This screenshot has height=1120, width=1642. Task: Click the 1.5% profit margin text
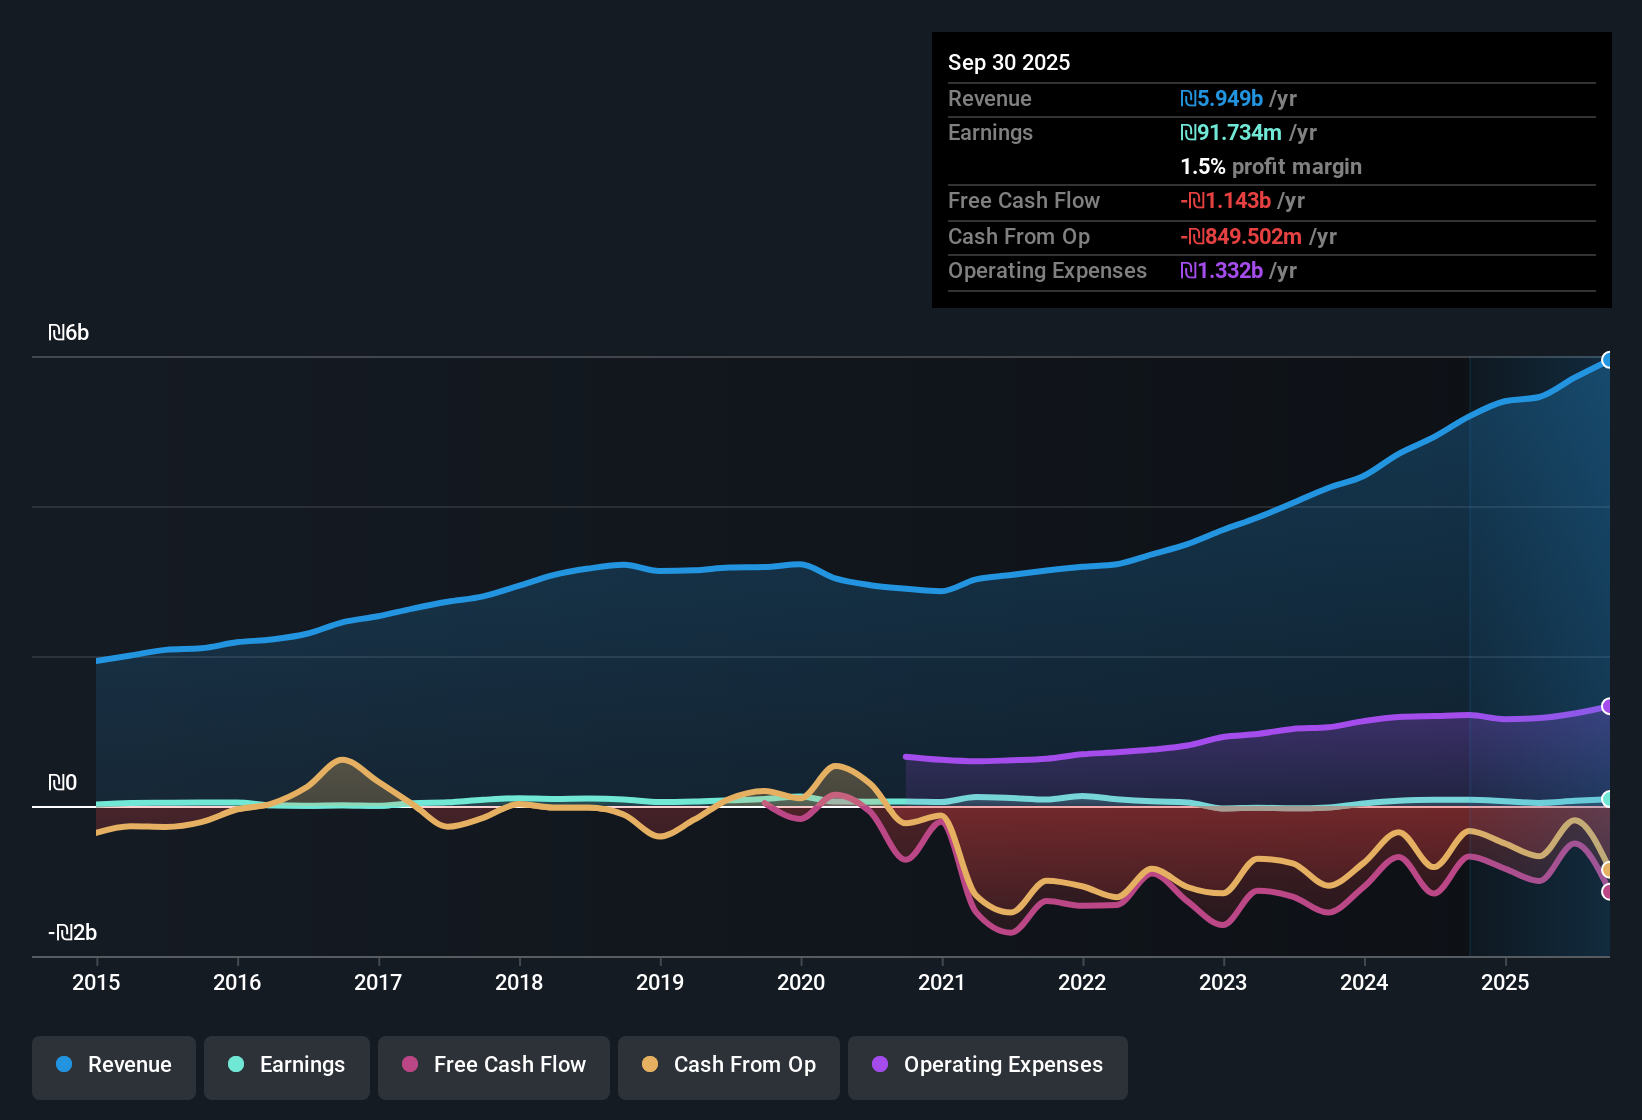point(1270,167)
